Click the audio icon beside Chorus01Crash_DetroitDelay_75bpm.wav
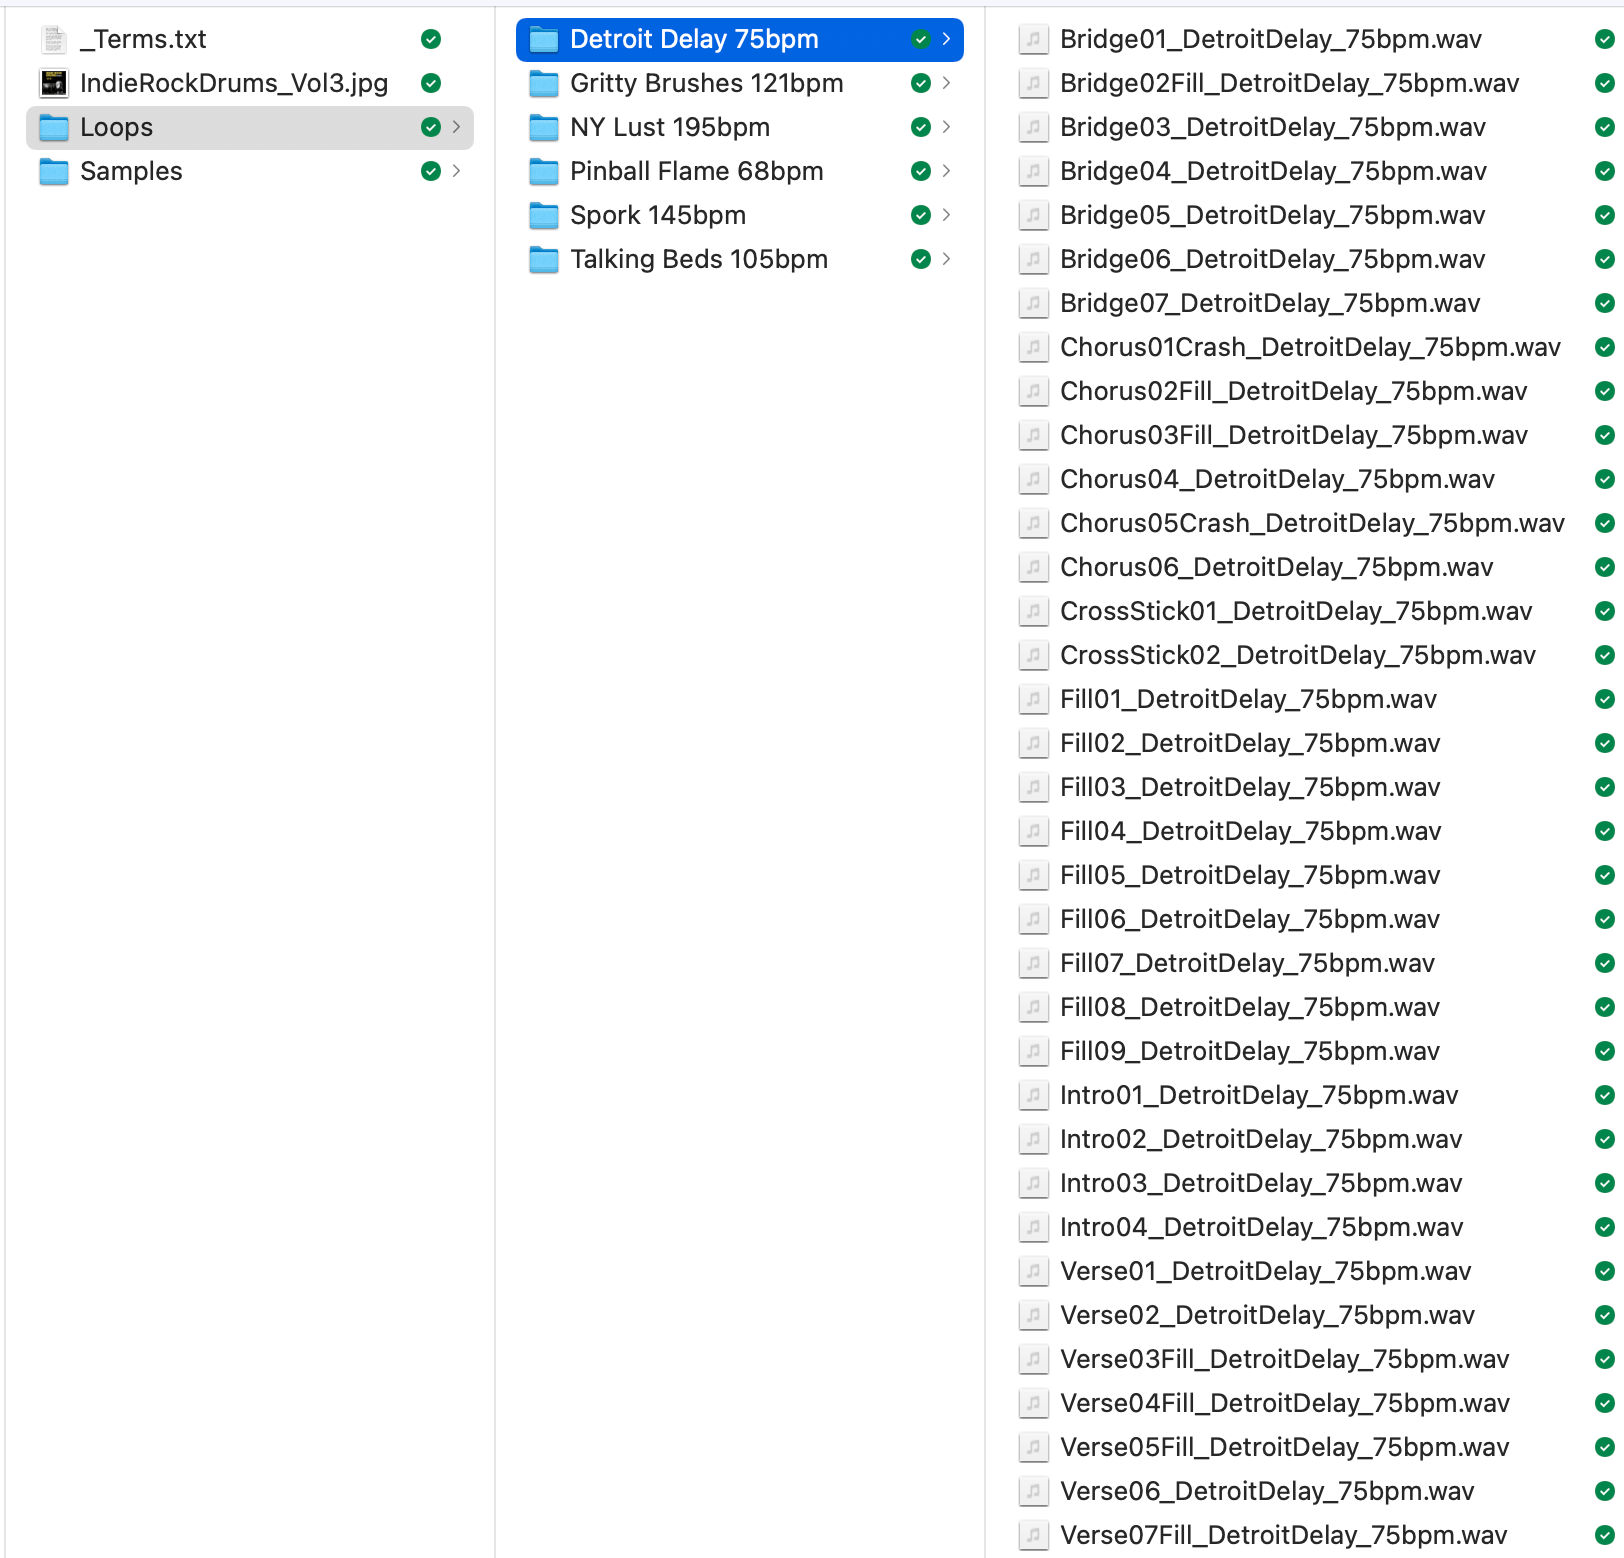This screenshot has width=1624, height=1558. click(x=1033, y=347)
